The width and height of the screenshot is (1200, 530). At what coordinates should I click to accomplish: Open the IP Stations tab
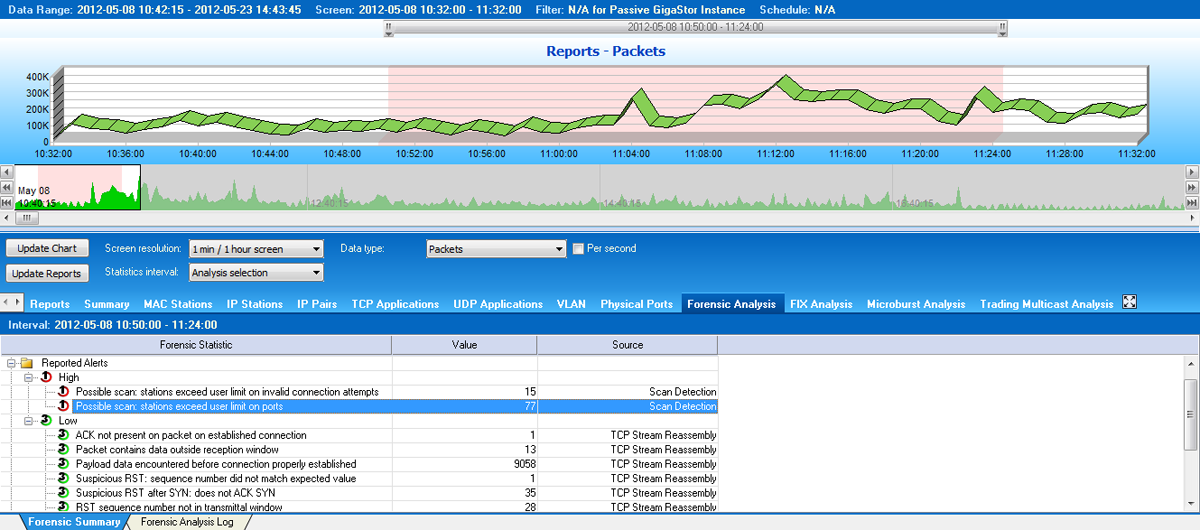click(254, 304)
